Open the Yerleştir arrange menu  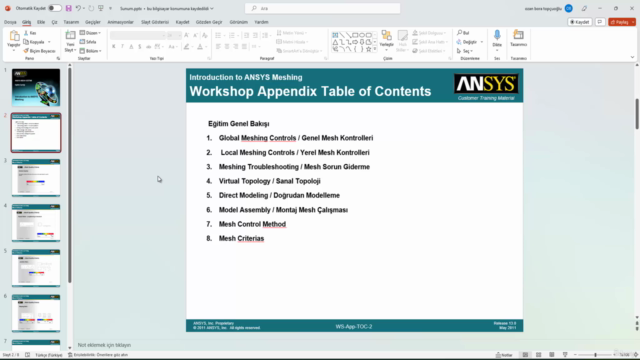[387, 41]
